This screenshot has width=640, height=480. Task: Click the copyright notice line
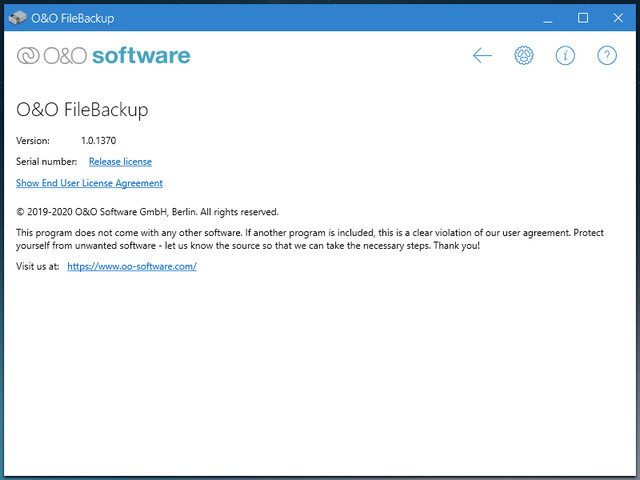(147, 212)
